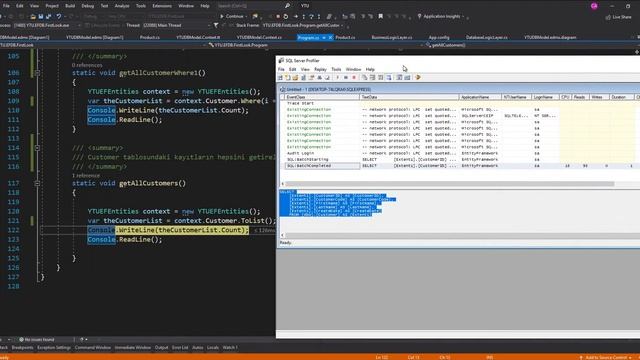Click the icon right of the Continue button

tap(255, 17)
